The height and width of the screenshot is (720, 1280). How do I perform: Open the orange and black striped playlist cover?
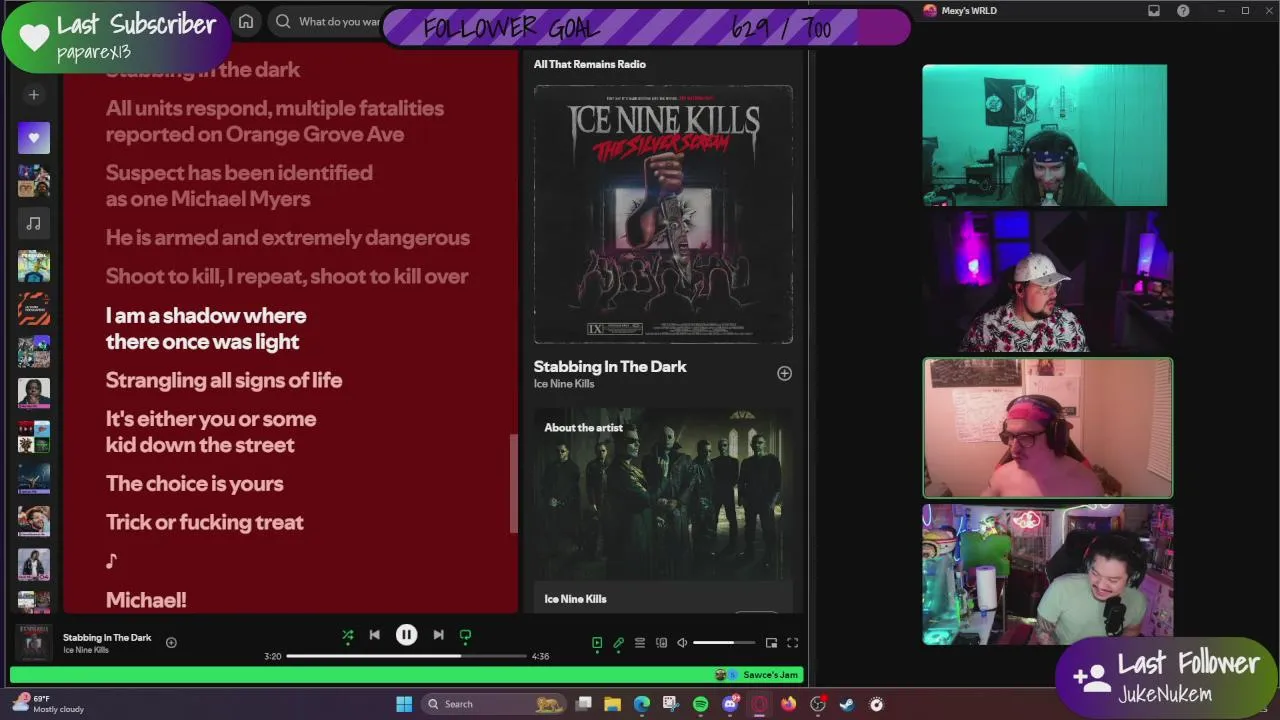[34, 309]
